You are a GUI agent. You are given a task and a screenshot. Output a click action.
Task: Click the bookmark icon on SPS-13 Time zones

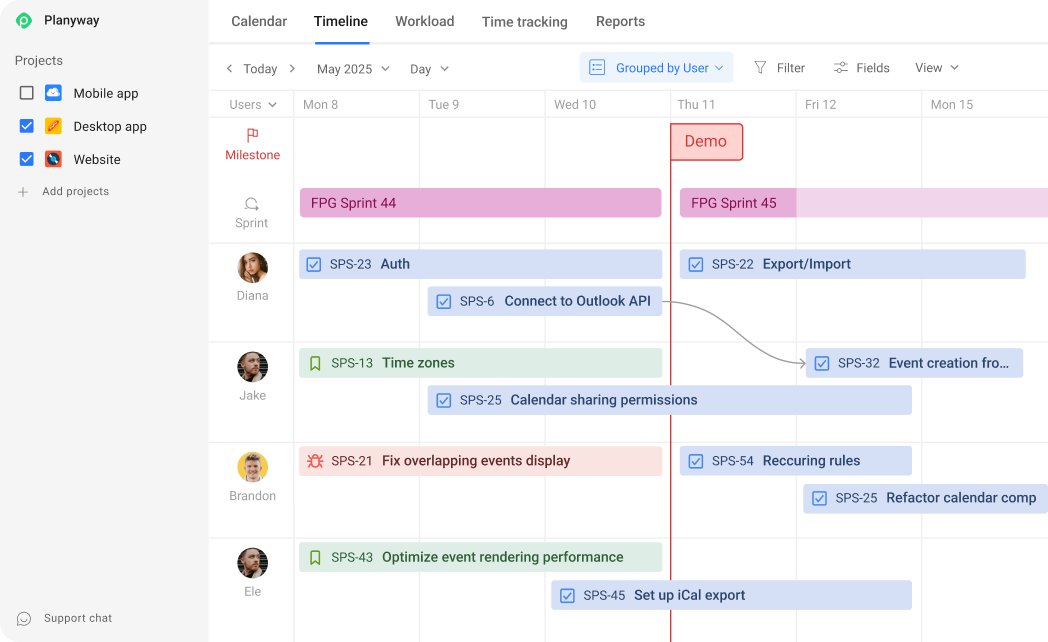coord(314,362)
